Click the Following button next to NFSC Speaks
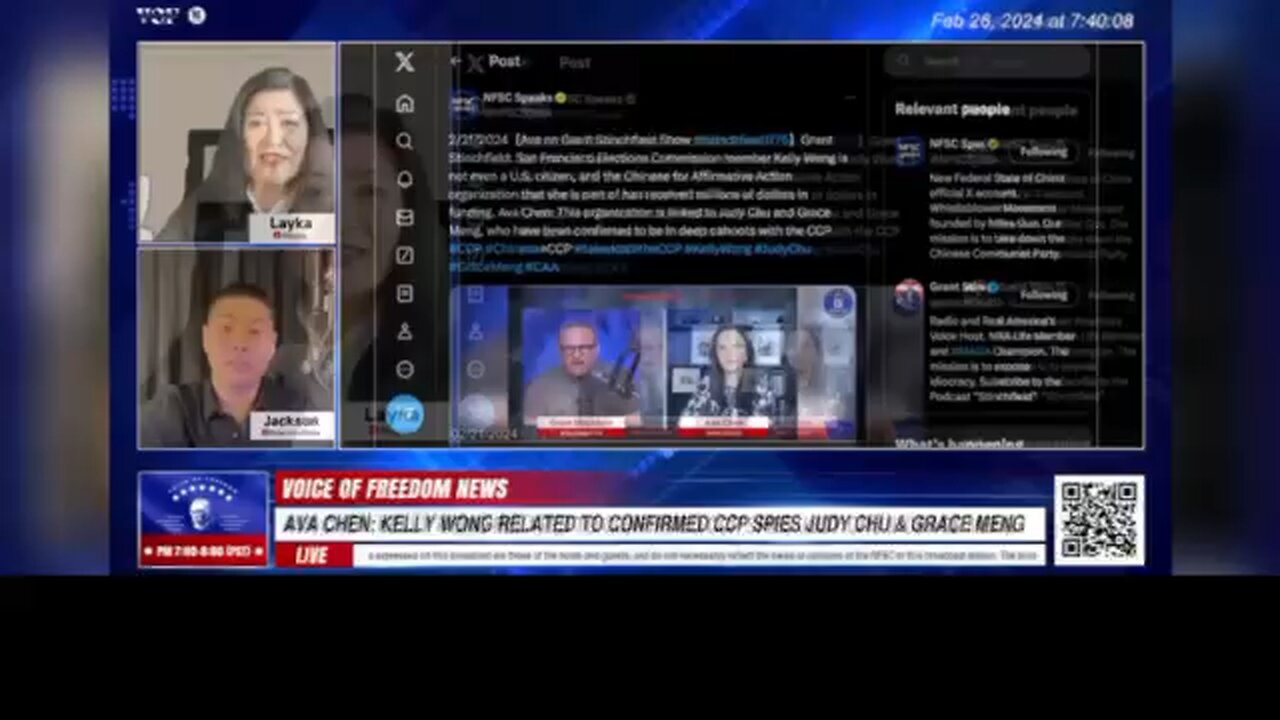 (1043, 152)
